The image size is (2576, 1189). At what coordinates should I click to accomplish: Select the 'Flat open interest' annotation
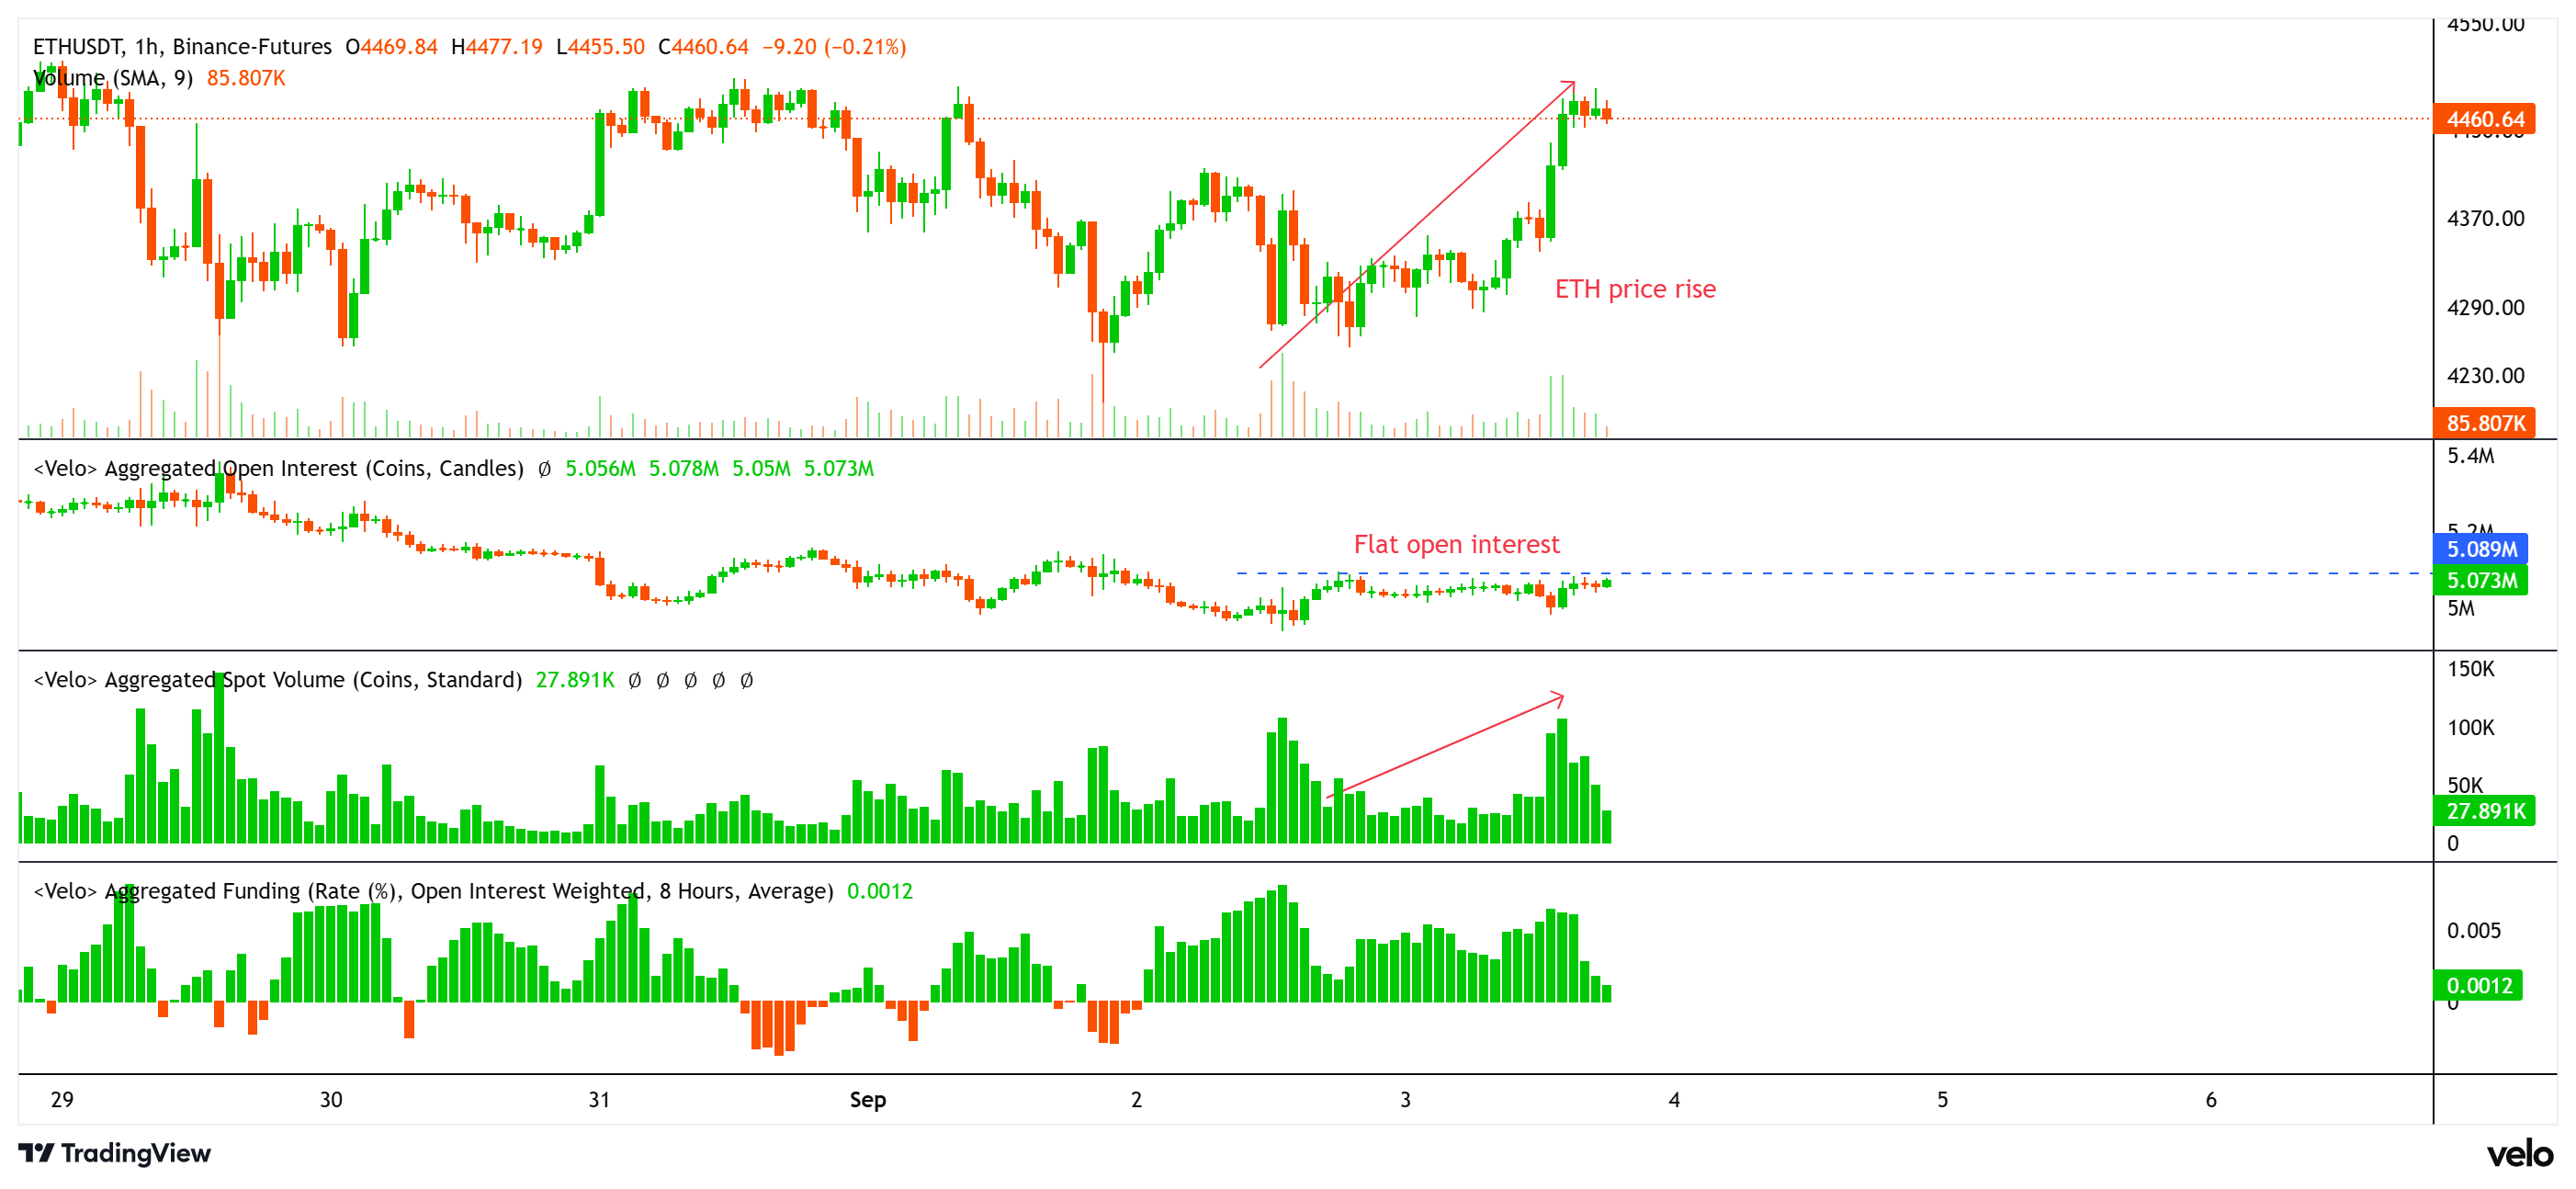(1457, 544)
